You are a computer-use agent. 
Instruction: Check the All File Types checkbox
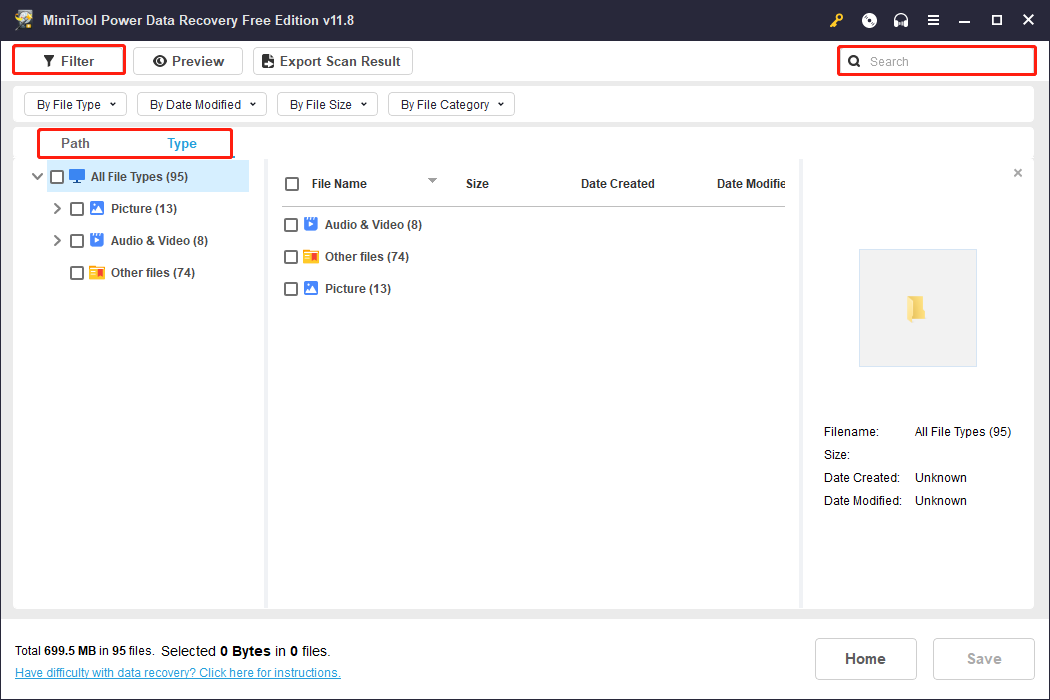[57, 176]
